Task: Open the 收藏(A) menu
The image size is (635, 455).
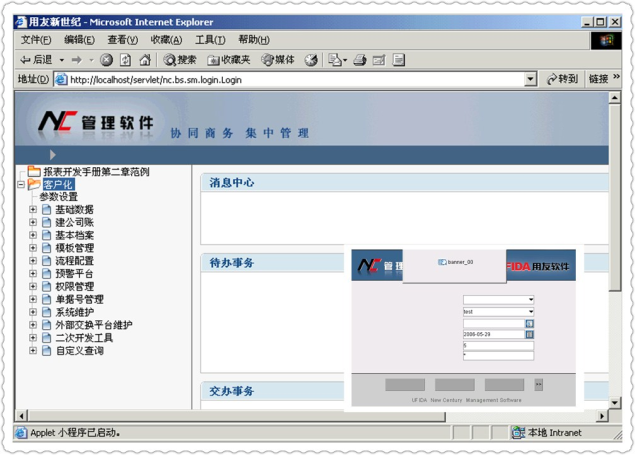Action: (x=166, y=40)
